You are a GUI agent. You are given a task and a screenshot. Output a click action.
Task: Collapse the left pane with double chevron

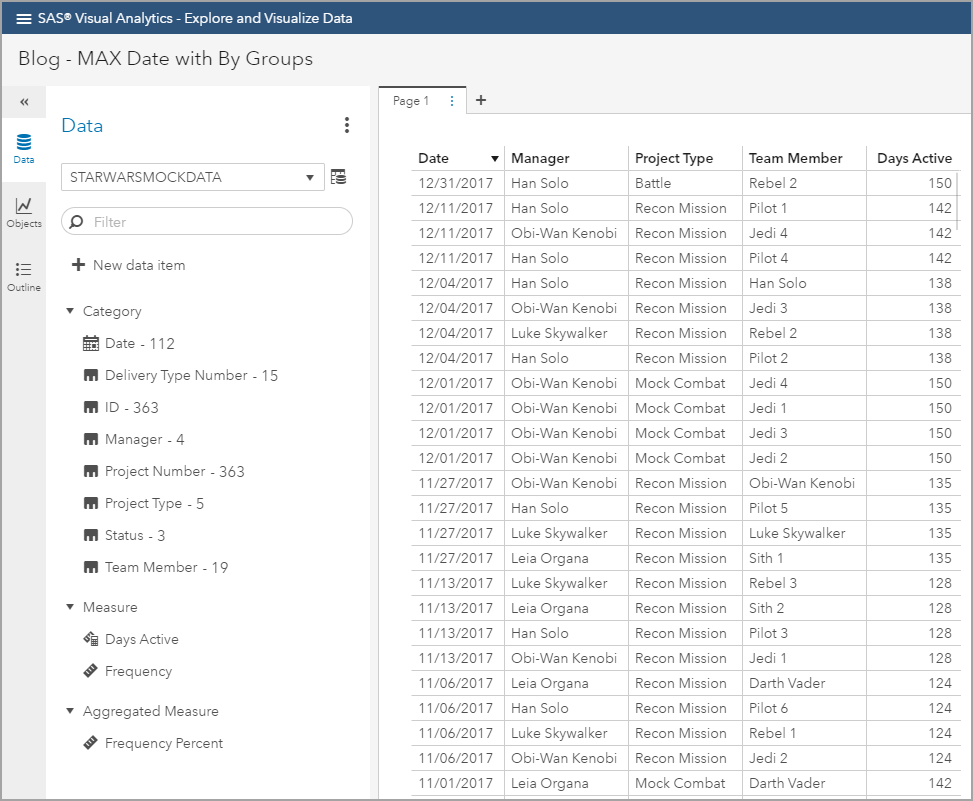(x=24, y=102)
